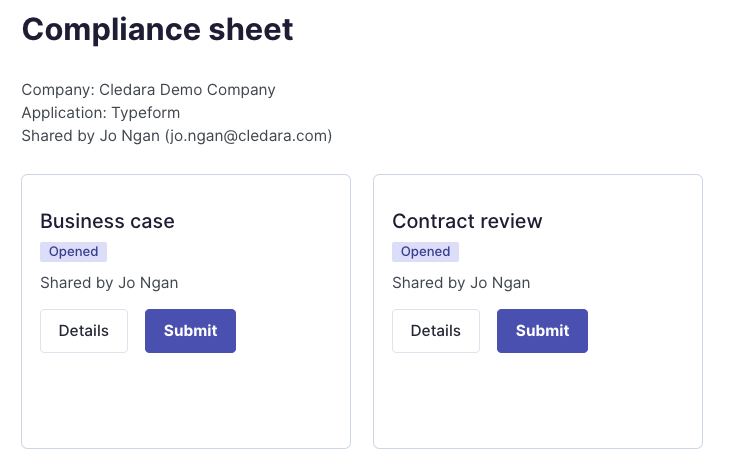Select the Contract review card heading
Viewport: 737px width, 474px height.
(x=467, y=221)
